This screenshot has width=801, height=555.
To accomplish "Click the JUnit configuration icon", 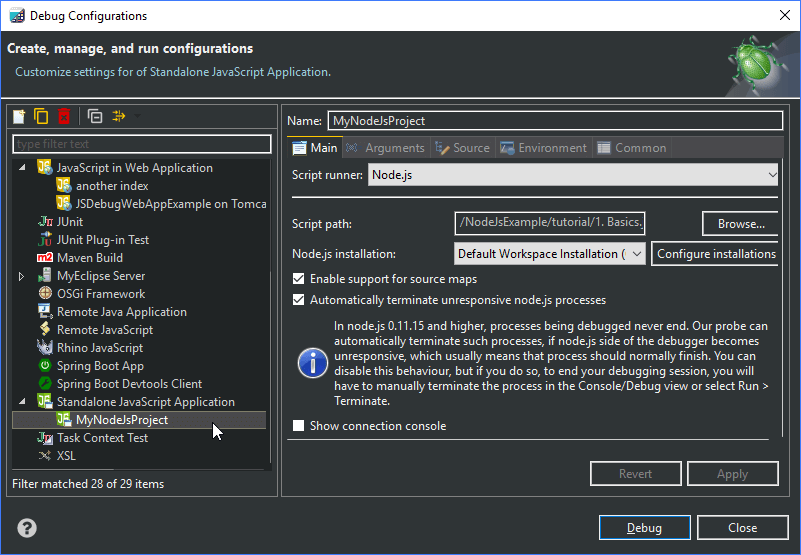I will [x=45, y=221].
